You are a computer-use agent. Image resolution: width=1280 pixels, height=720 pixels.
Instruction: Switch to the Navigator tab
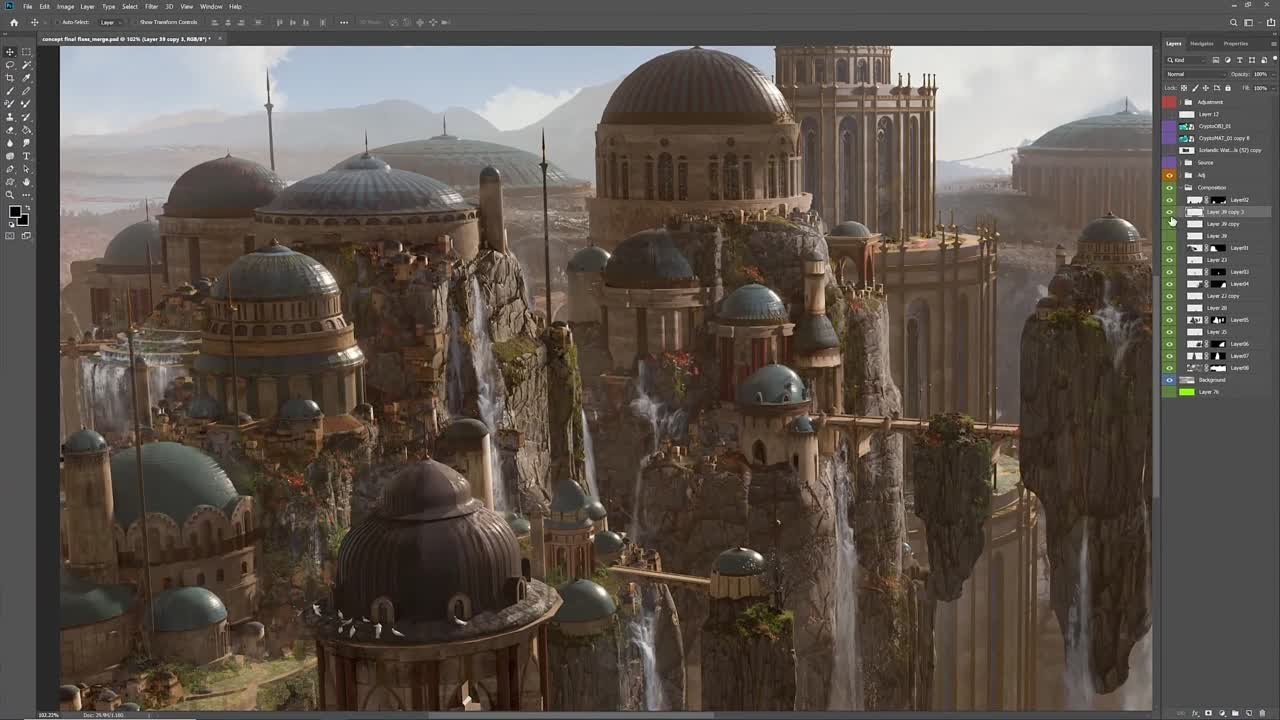click(x=1202, y=44)
